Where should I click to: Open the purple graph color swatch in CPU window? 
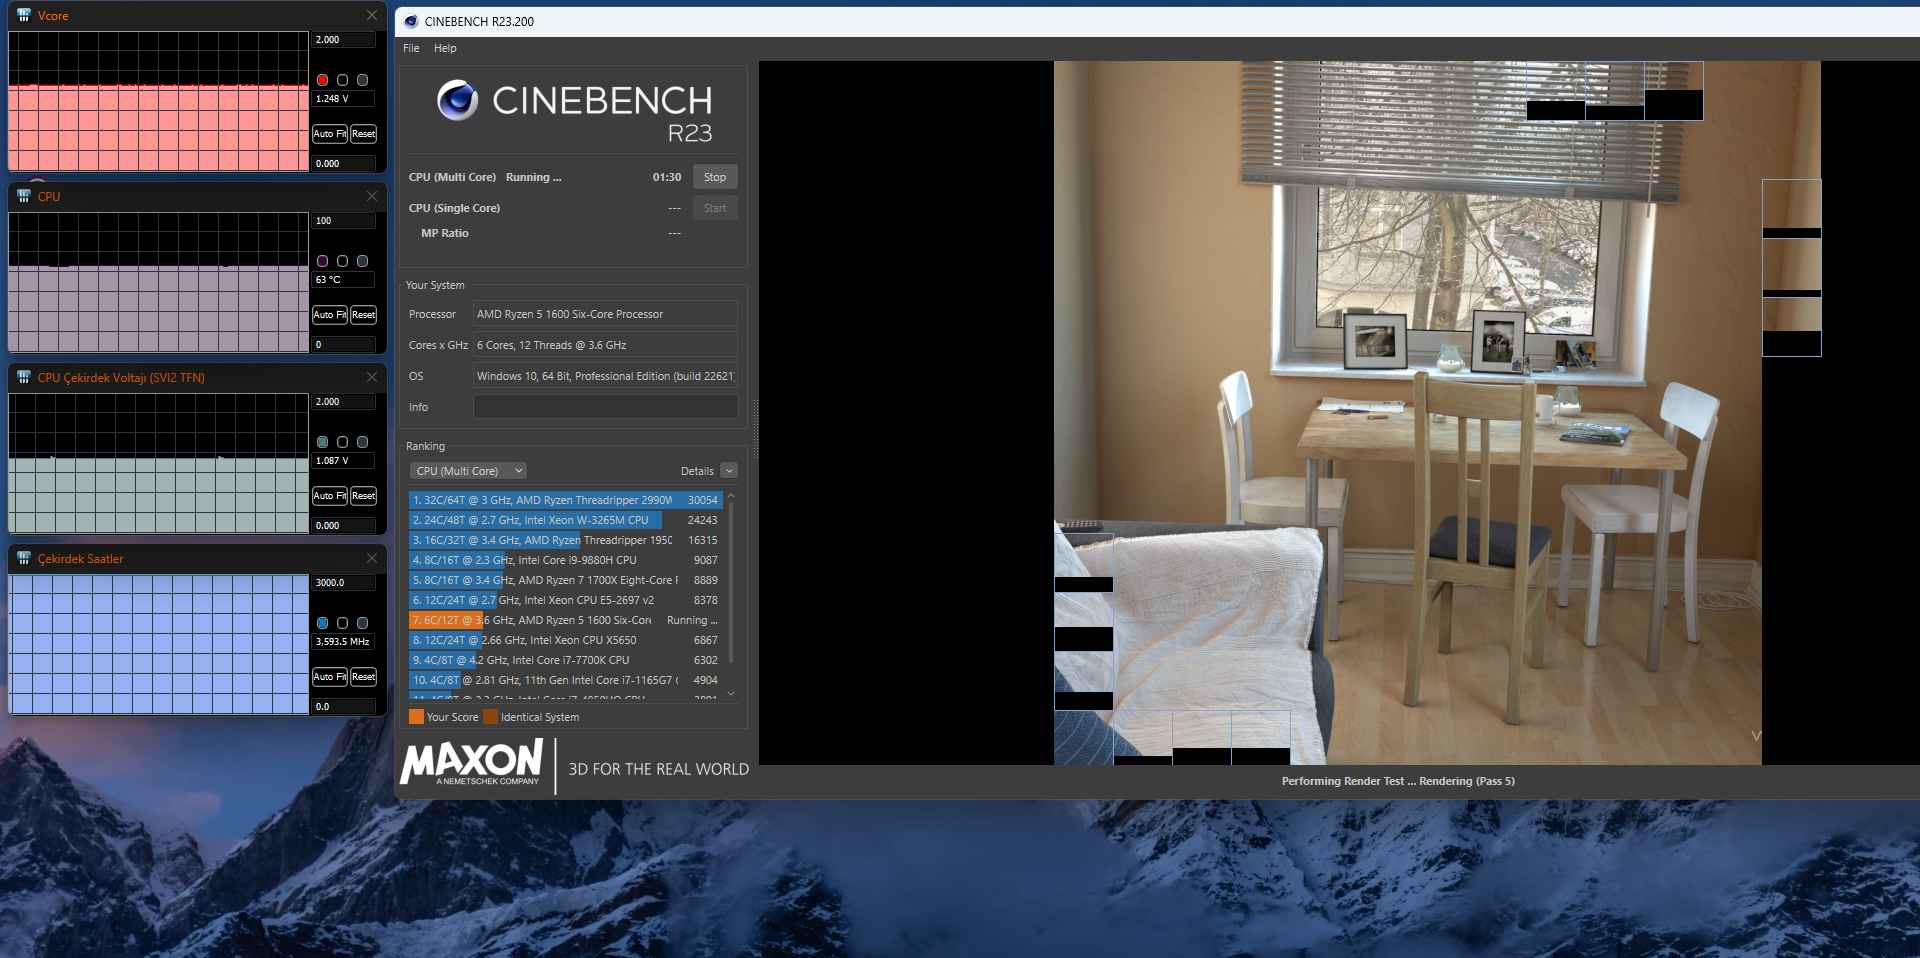322,261
